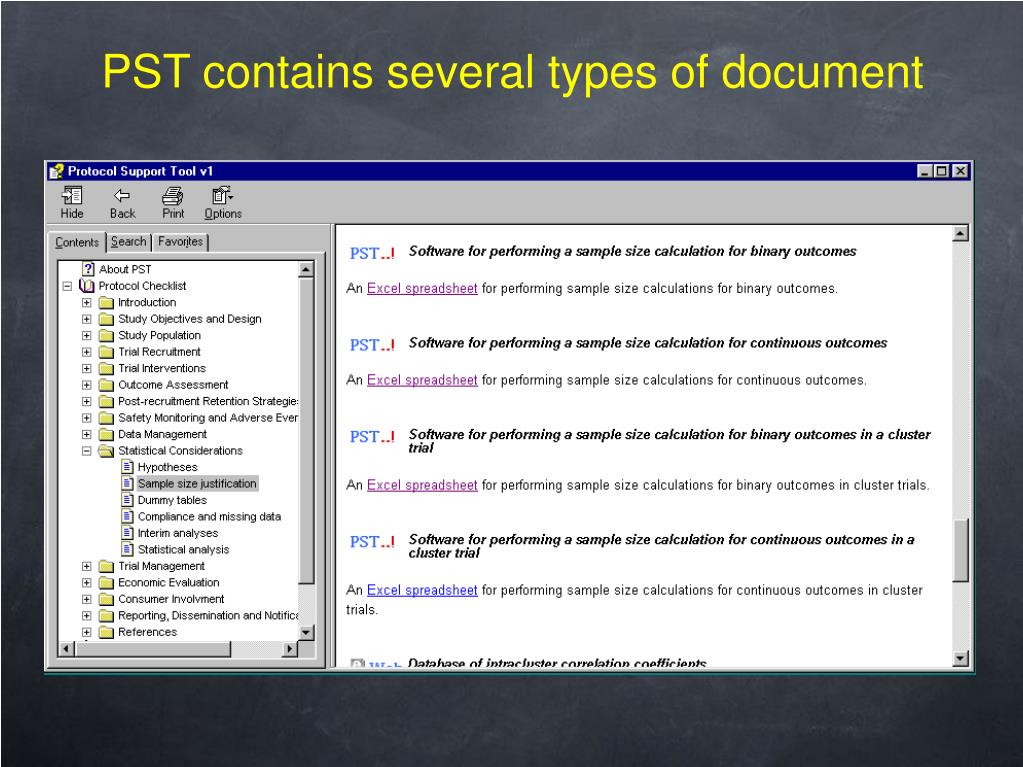
Task: Expand the Study Objectives and Design node
Action: click(x=86, y=319)
